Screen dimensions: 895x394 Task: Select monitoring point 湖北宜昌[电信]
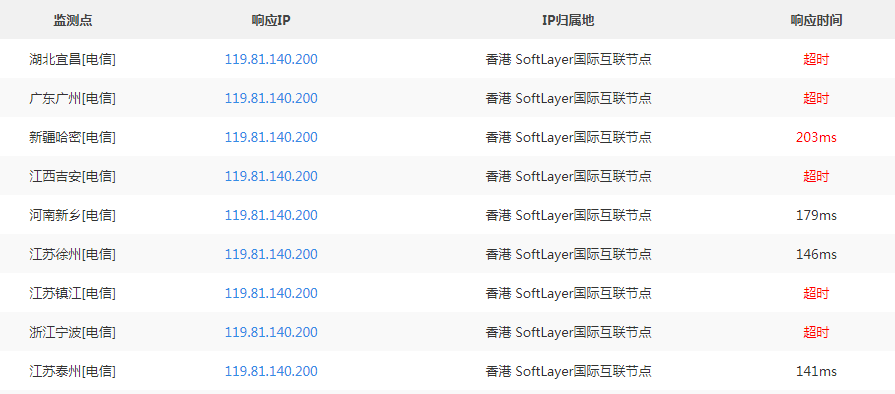(x=72, y=59)
